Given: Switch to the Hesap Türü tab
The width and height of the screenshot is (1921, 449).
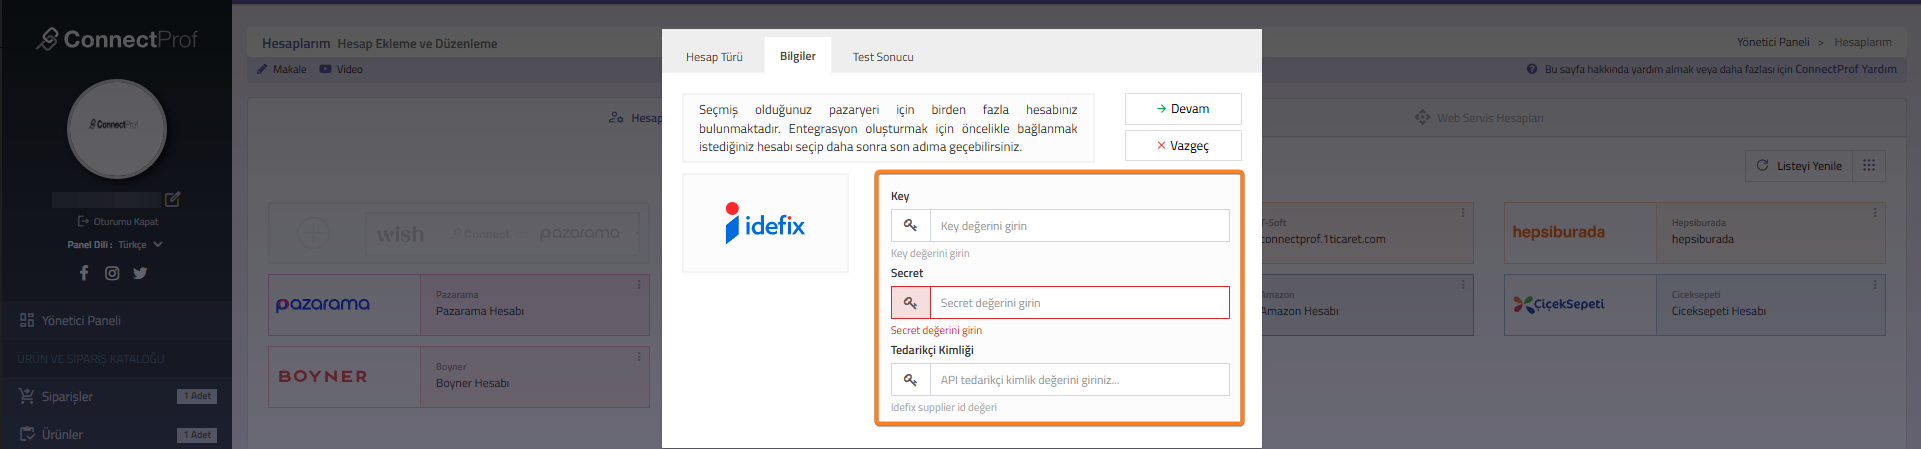Looking at the screenshot, I should click(x=714, y=57).
